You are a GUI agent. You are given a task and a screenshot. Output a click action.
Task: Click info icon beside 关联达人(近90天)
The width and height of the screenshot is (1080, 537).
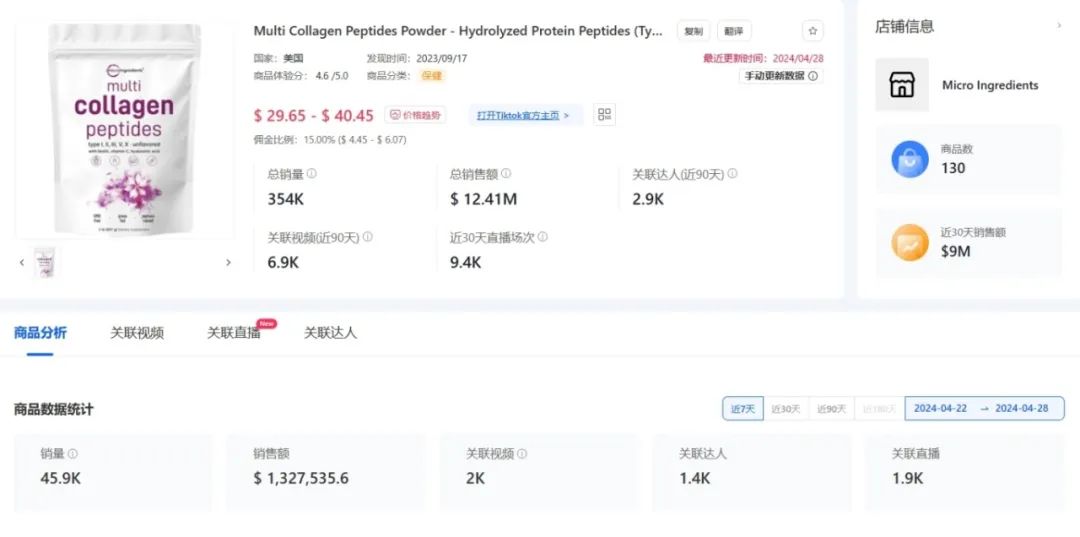[732, 174]
